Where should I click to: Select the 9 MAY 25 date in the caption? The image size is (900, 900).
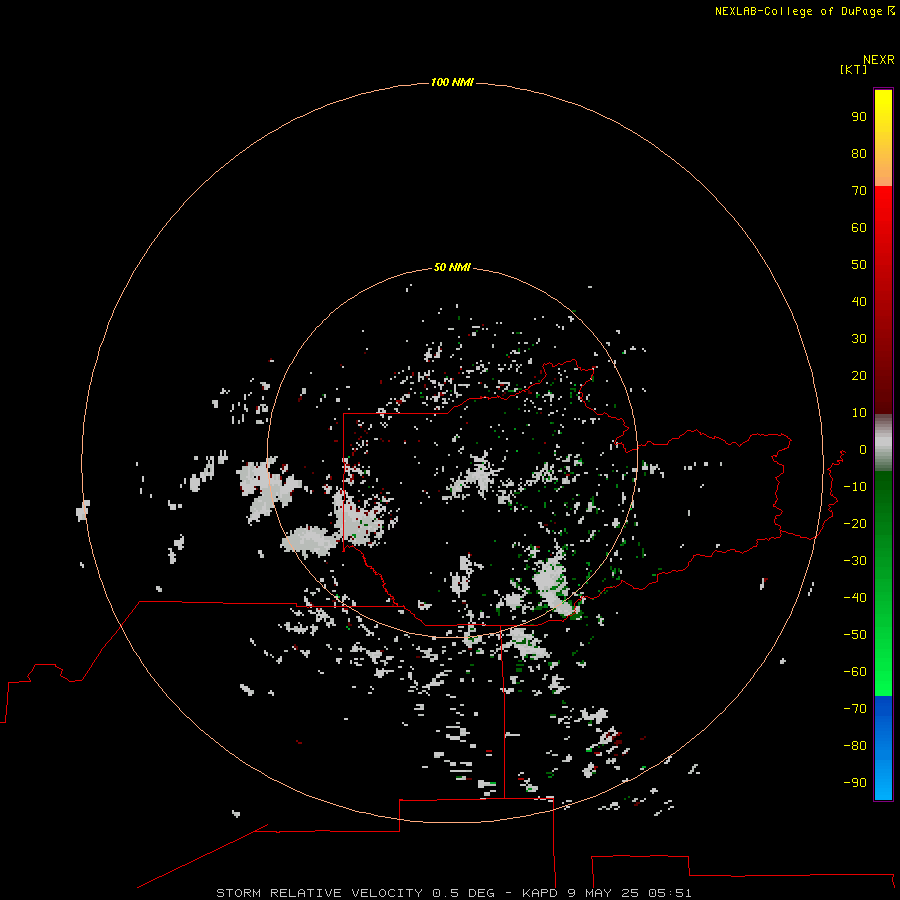[x=603, y=893]
